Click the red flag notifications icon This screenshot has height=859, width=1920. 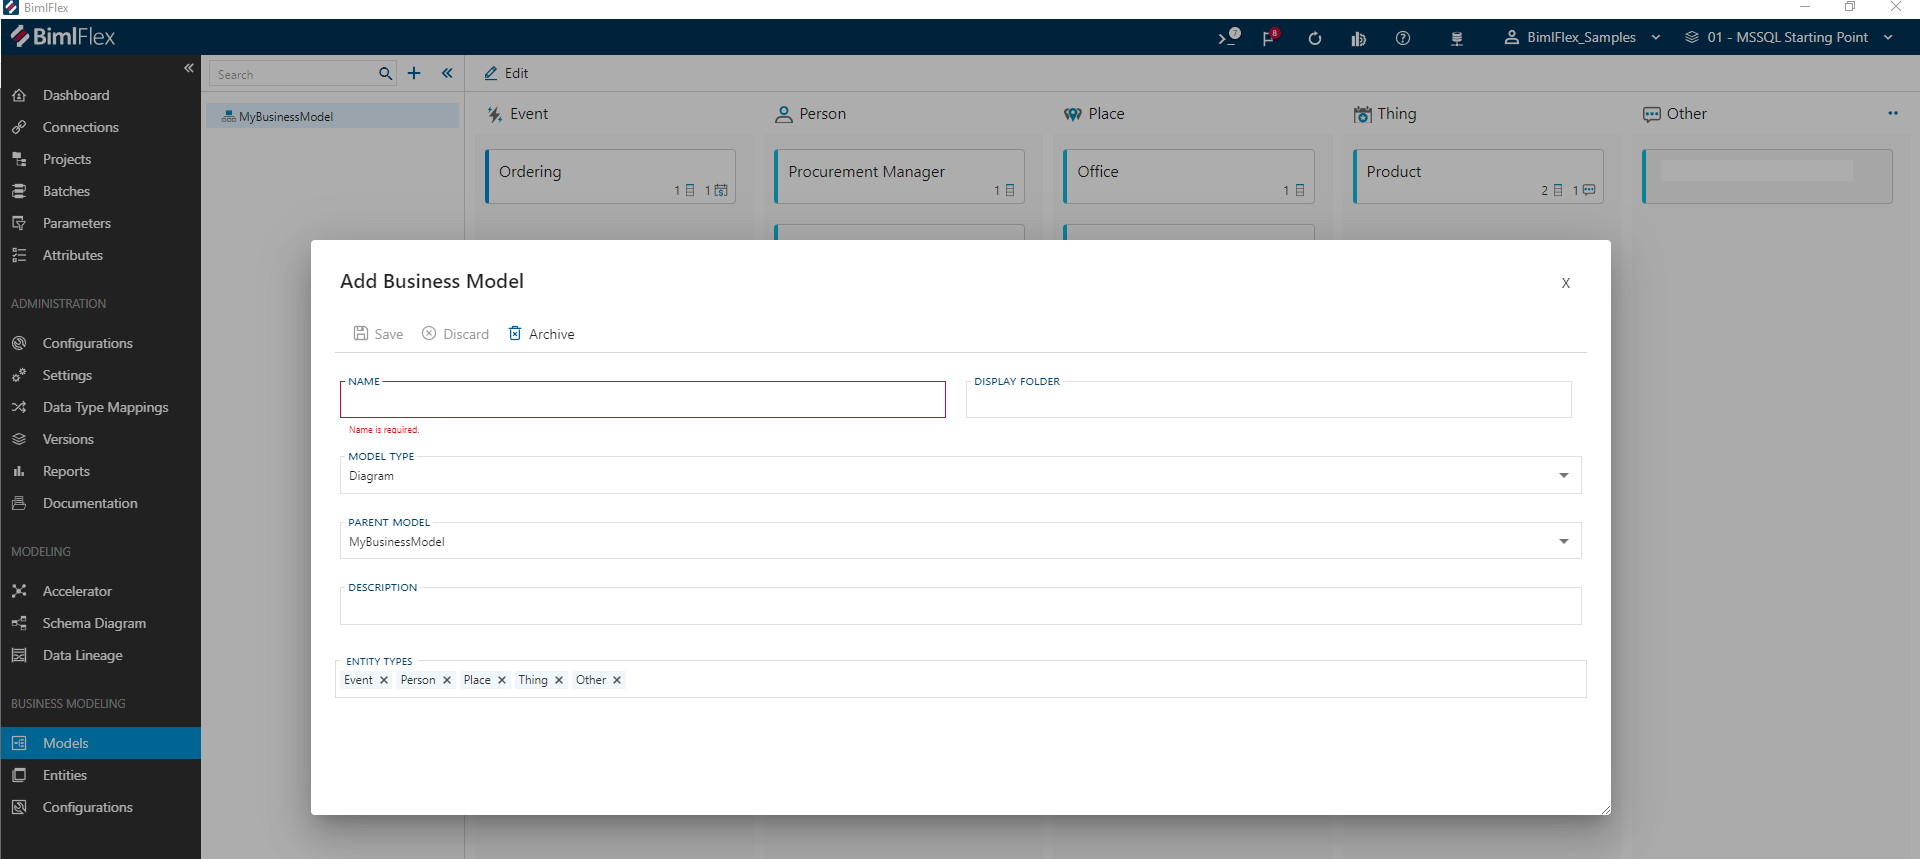point(1269,38)
